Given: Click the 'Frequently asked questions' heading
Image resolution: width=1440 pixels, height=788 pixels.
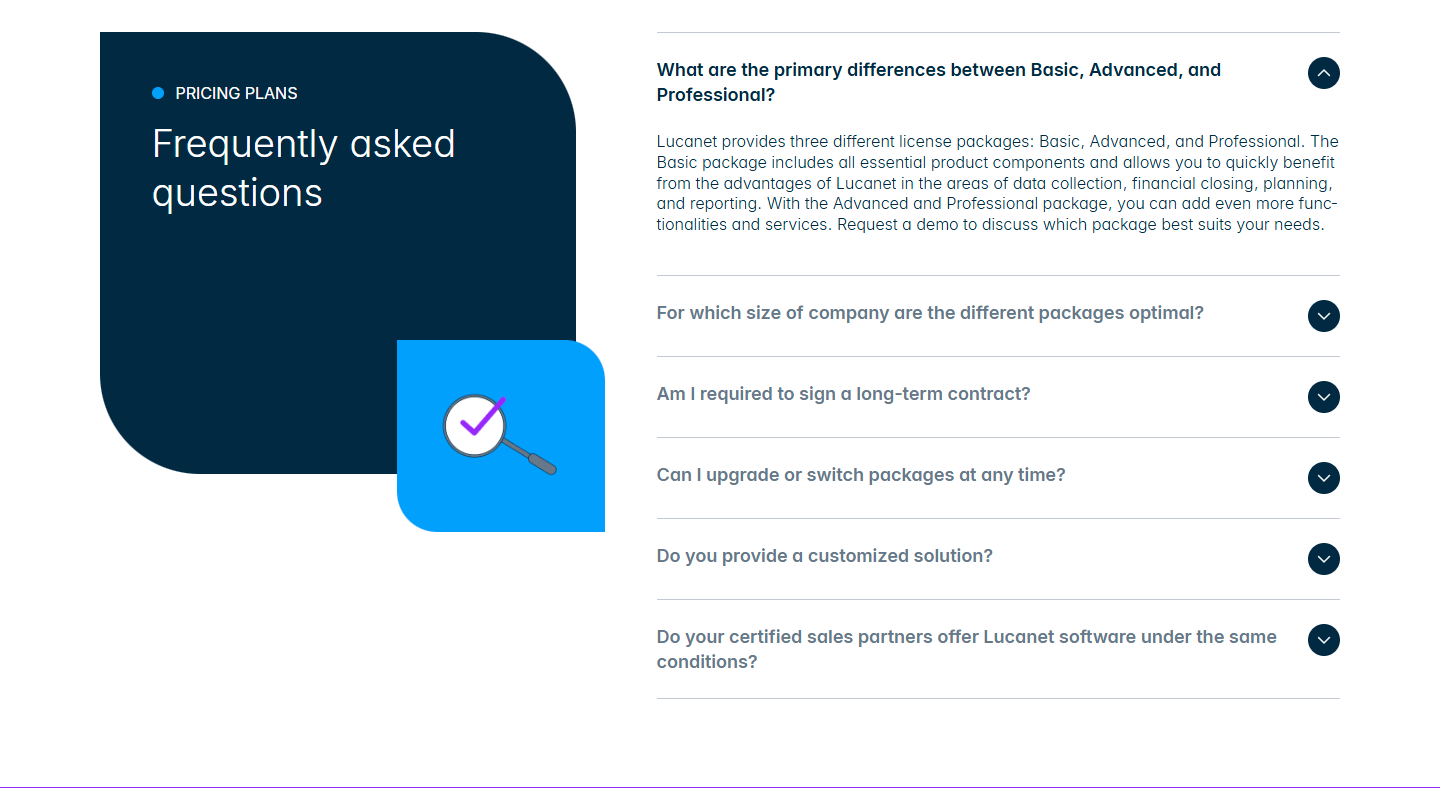Looking at the screenshot, I should (x=303, y=168).
